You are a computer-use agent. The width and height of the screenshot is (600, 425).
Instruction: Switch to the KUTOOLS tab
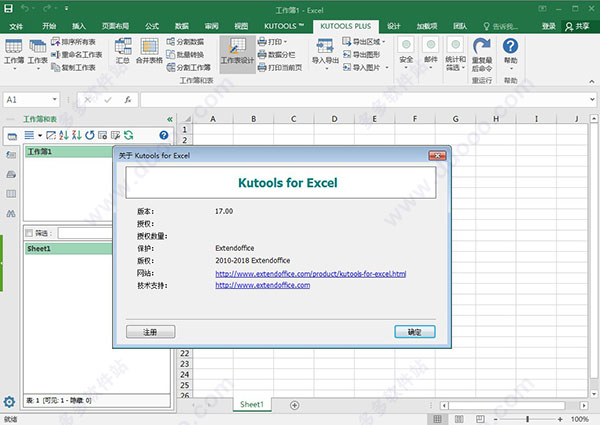(x=284, y=26)
